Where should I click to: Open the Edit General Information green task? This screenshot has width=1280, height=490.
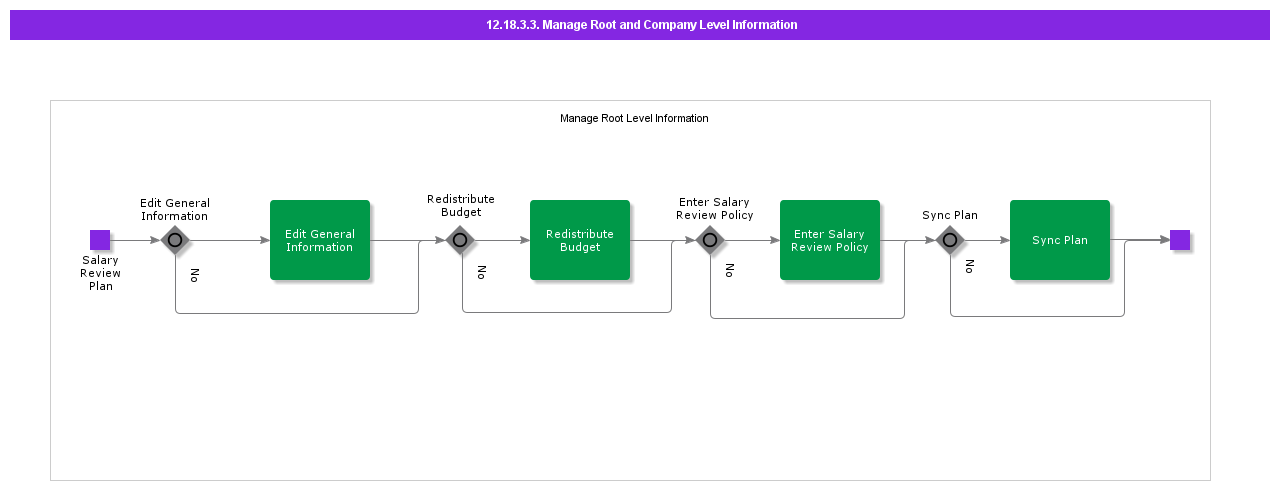click(x=320, y=240)
